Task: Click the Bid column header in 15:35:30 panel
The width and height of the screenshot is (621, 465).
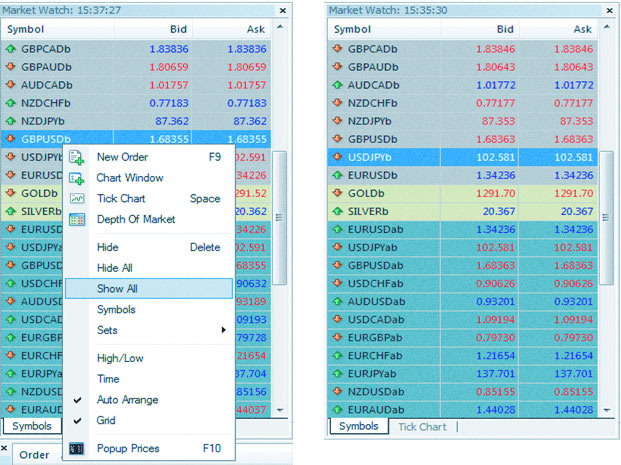Action: pyautogui.click(x=505, y=29)
